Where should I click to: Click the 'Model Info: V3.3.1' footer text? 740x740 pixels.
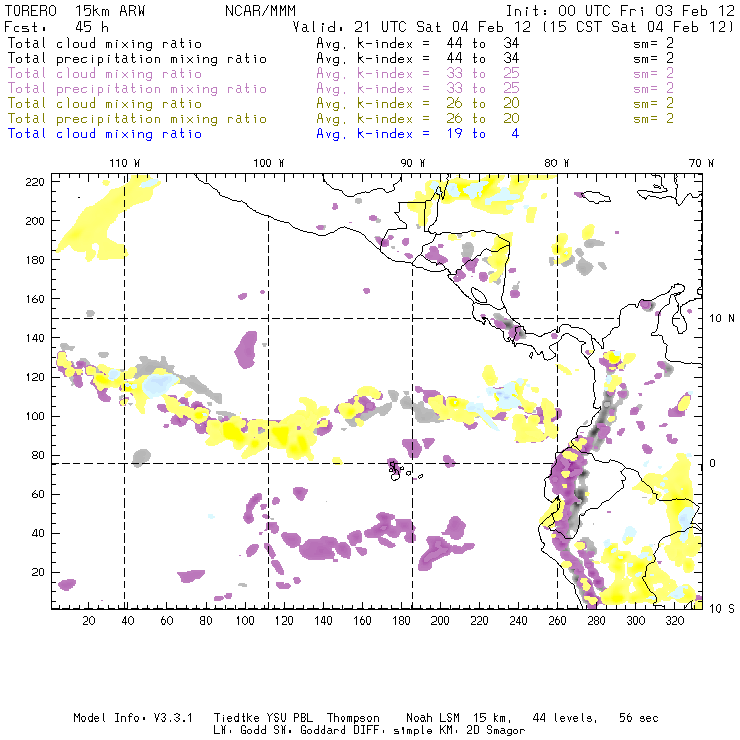[133, 718]
